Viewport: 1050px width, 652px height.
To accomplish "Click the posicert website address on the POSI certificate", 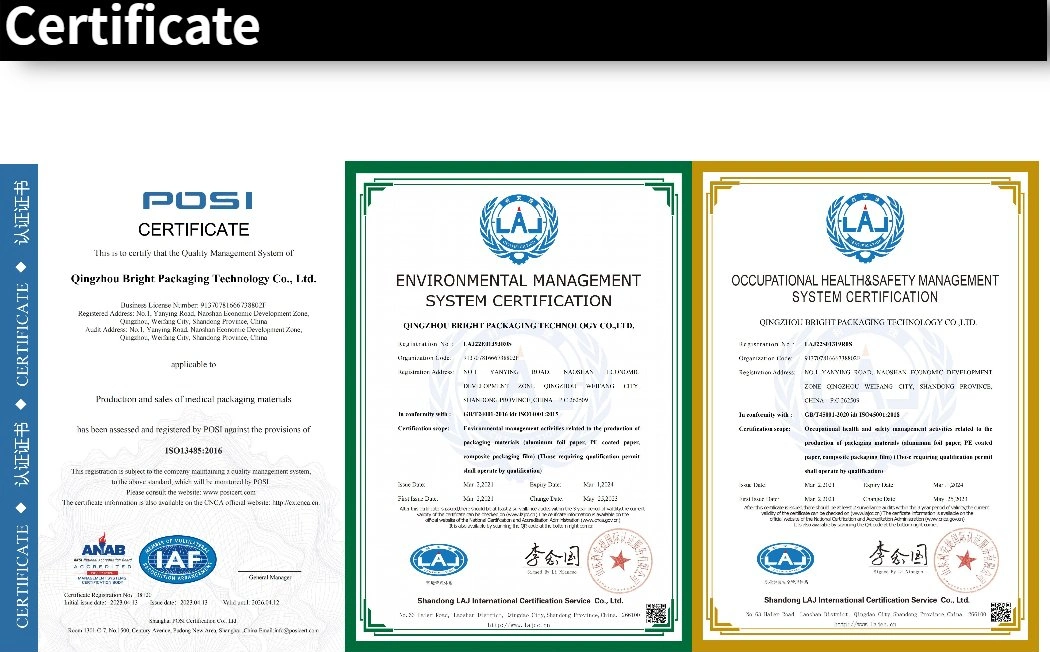I will (x=229, y=492).
